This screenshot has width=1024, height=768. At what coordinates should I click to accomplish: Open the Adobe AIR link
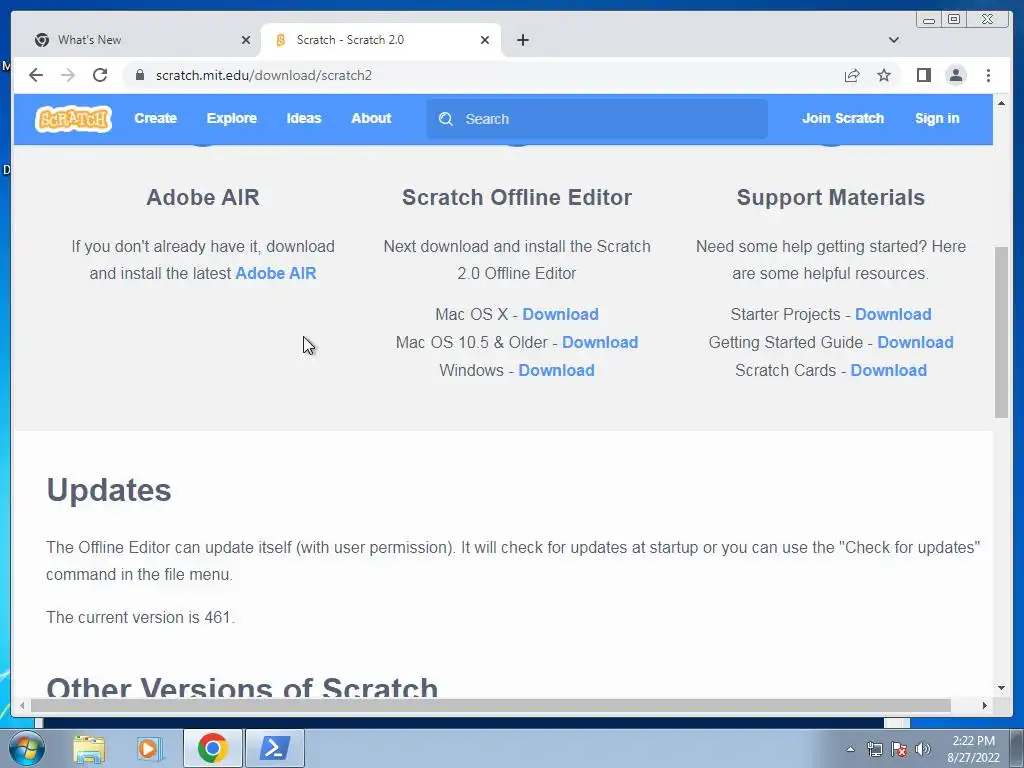click(276, 273)
